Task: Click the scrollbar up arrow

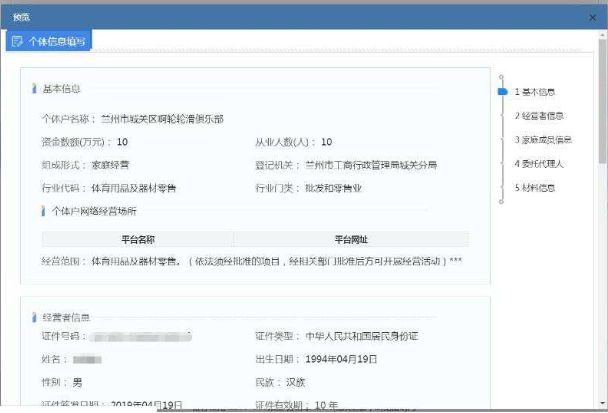Action: click(603, 35)
